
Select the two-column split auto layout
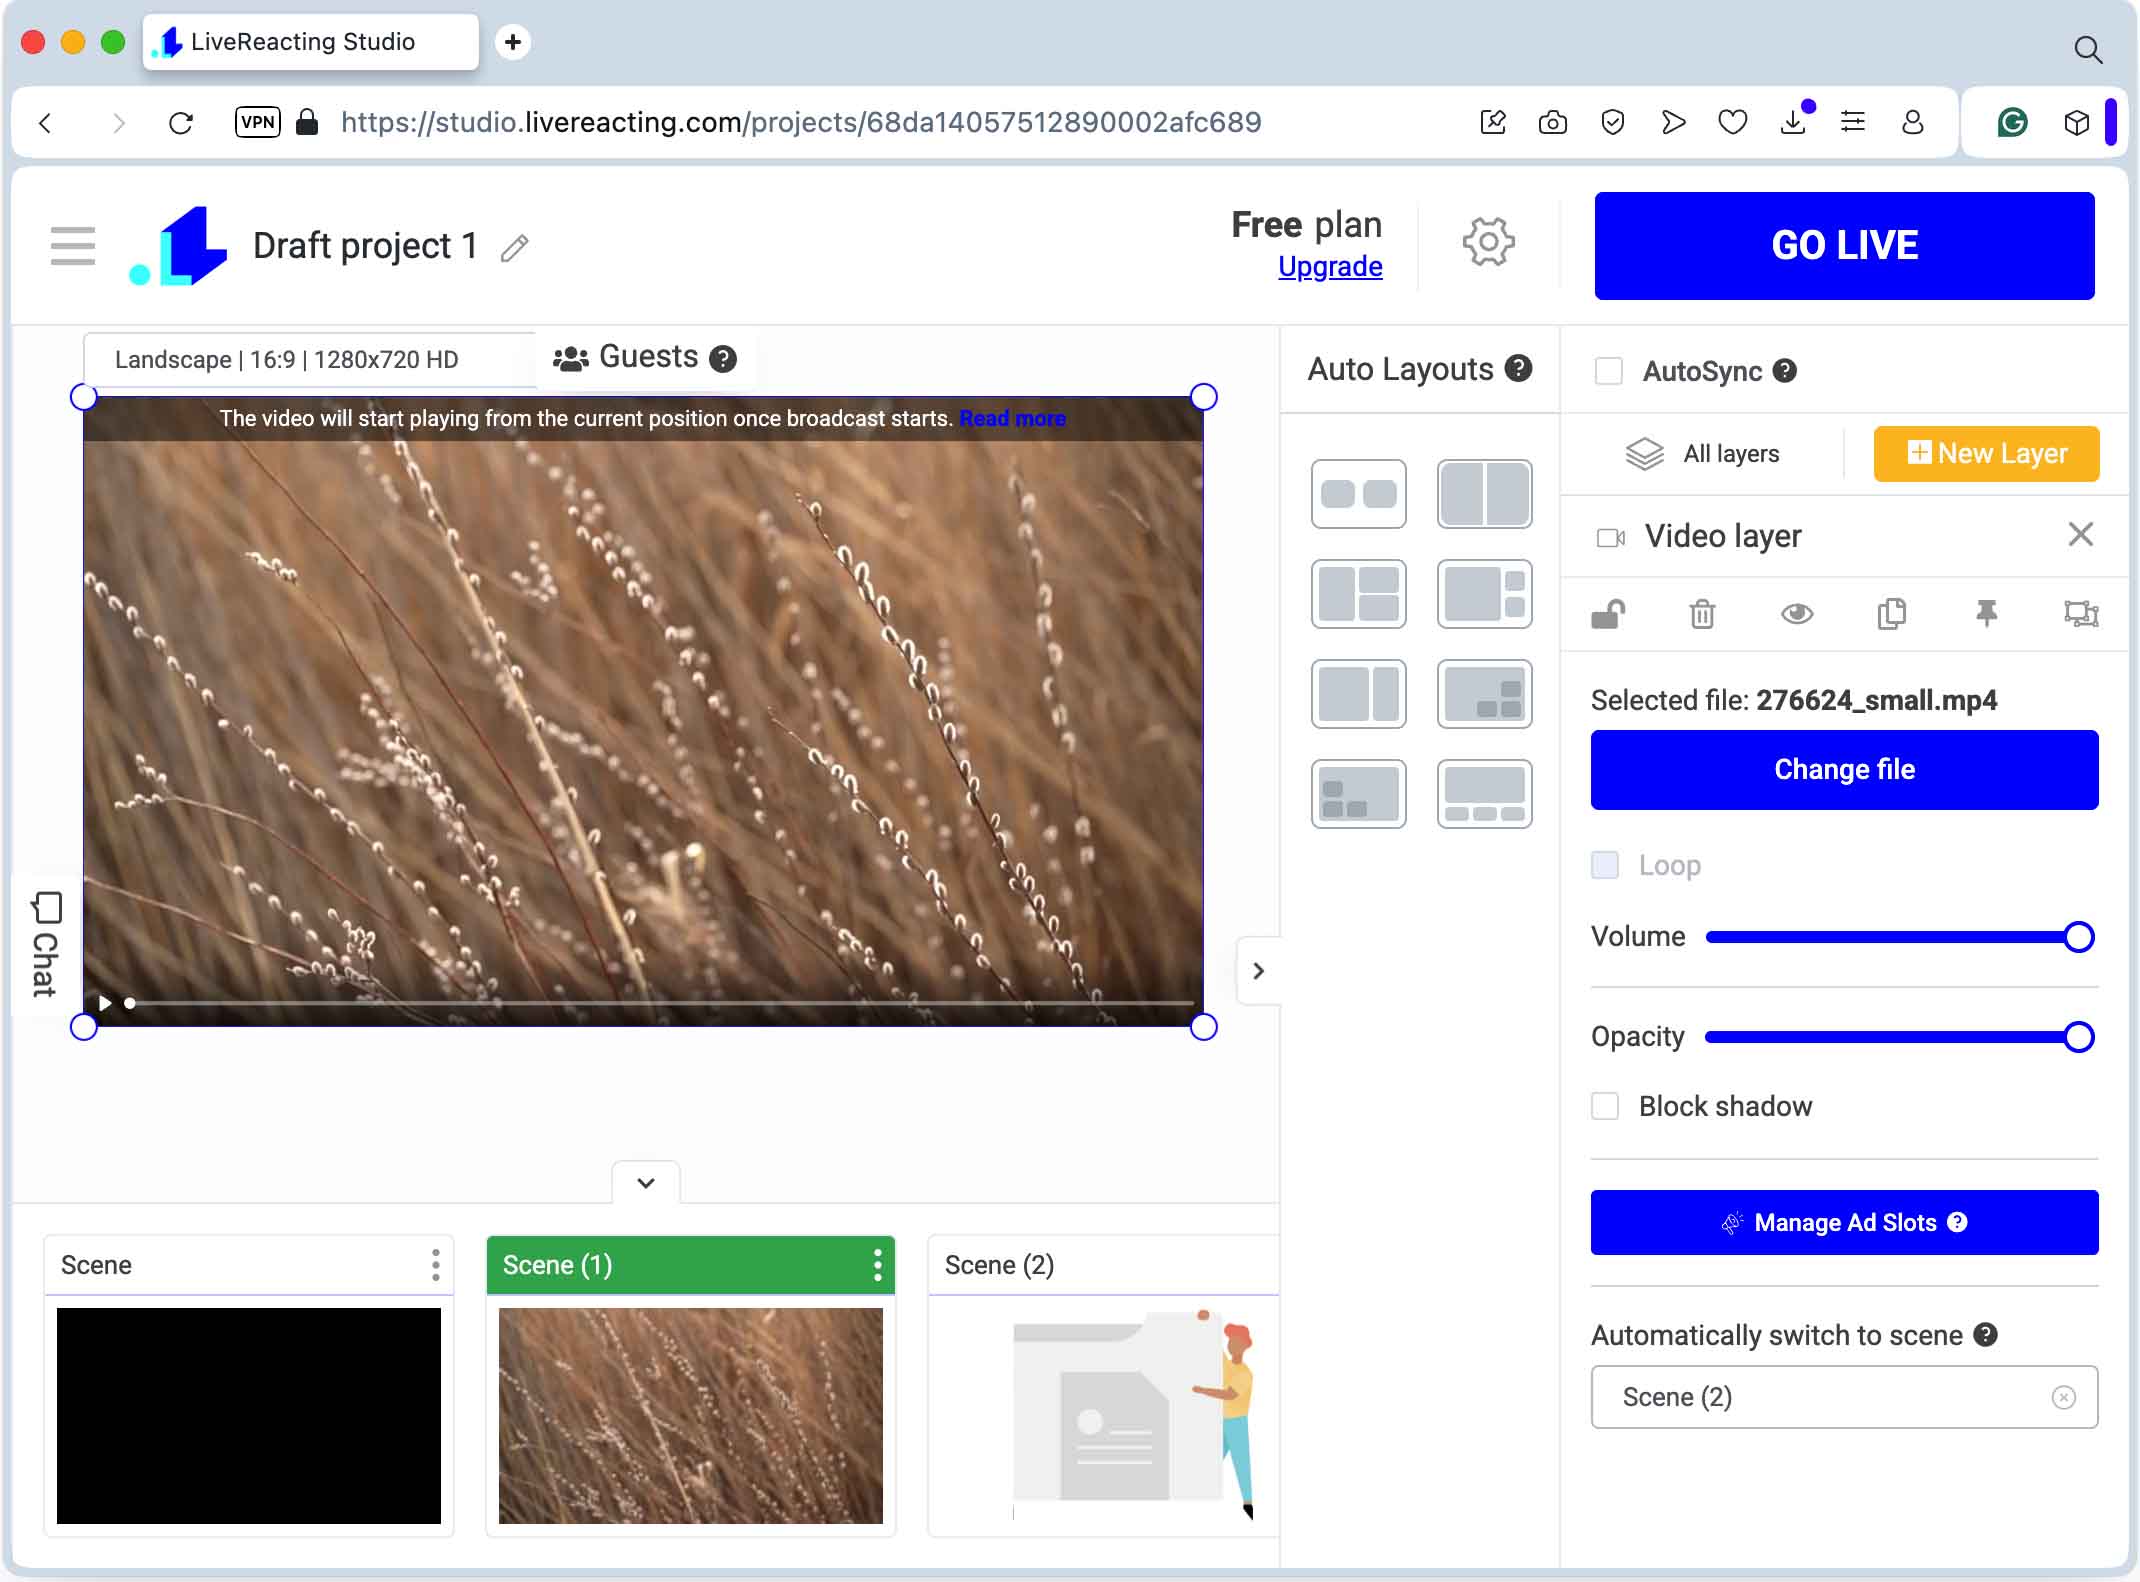[x=1484, y=494]
